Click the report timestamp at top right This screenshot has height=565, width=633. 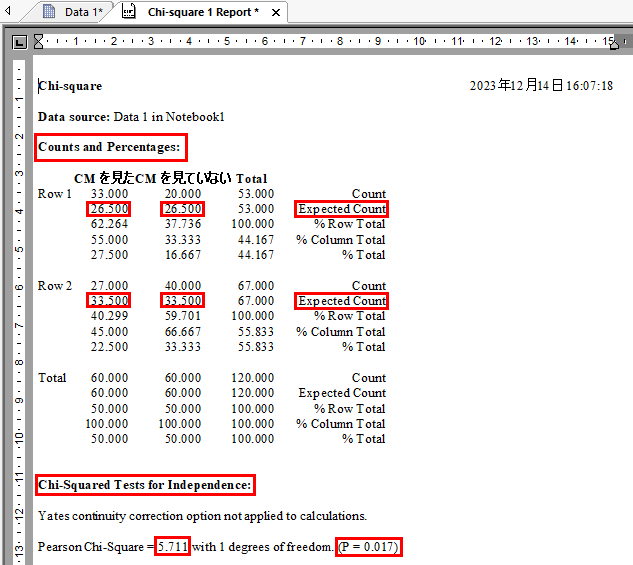pos(541,86)
